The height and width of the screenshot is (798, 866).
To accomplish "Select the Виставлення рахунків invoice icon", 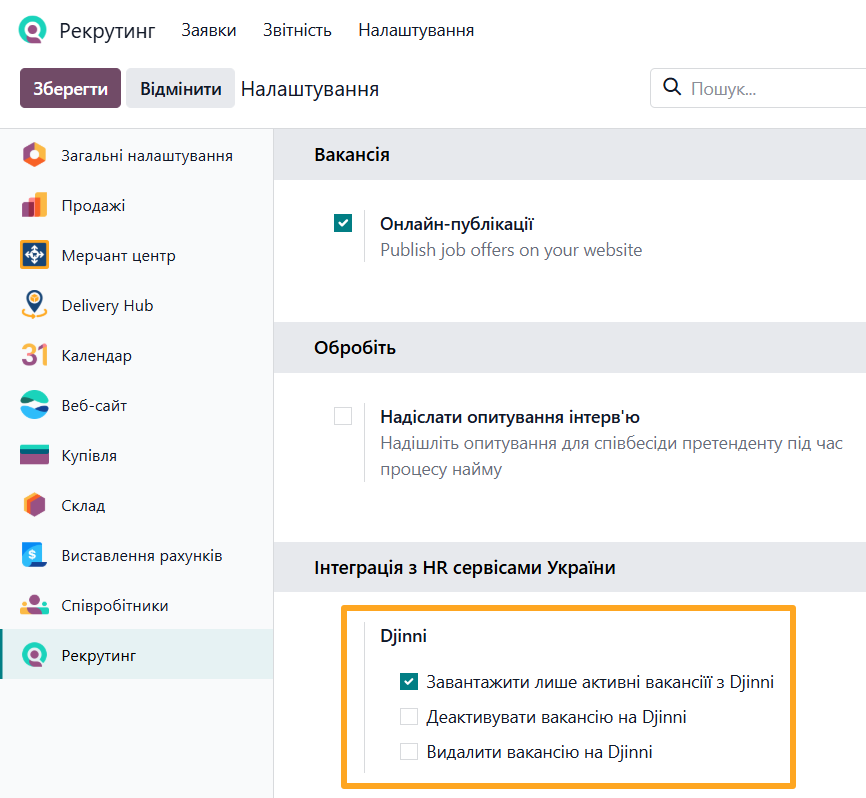I will point(34,555).
